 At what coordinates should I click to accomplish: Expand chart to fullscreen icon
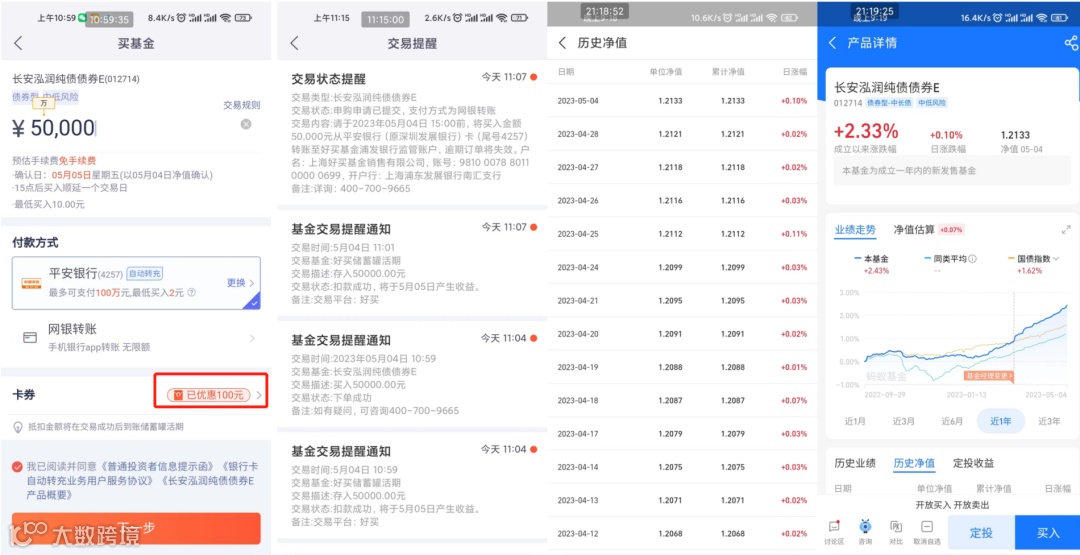(1066, 229)
